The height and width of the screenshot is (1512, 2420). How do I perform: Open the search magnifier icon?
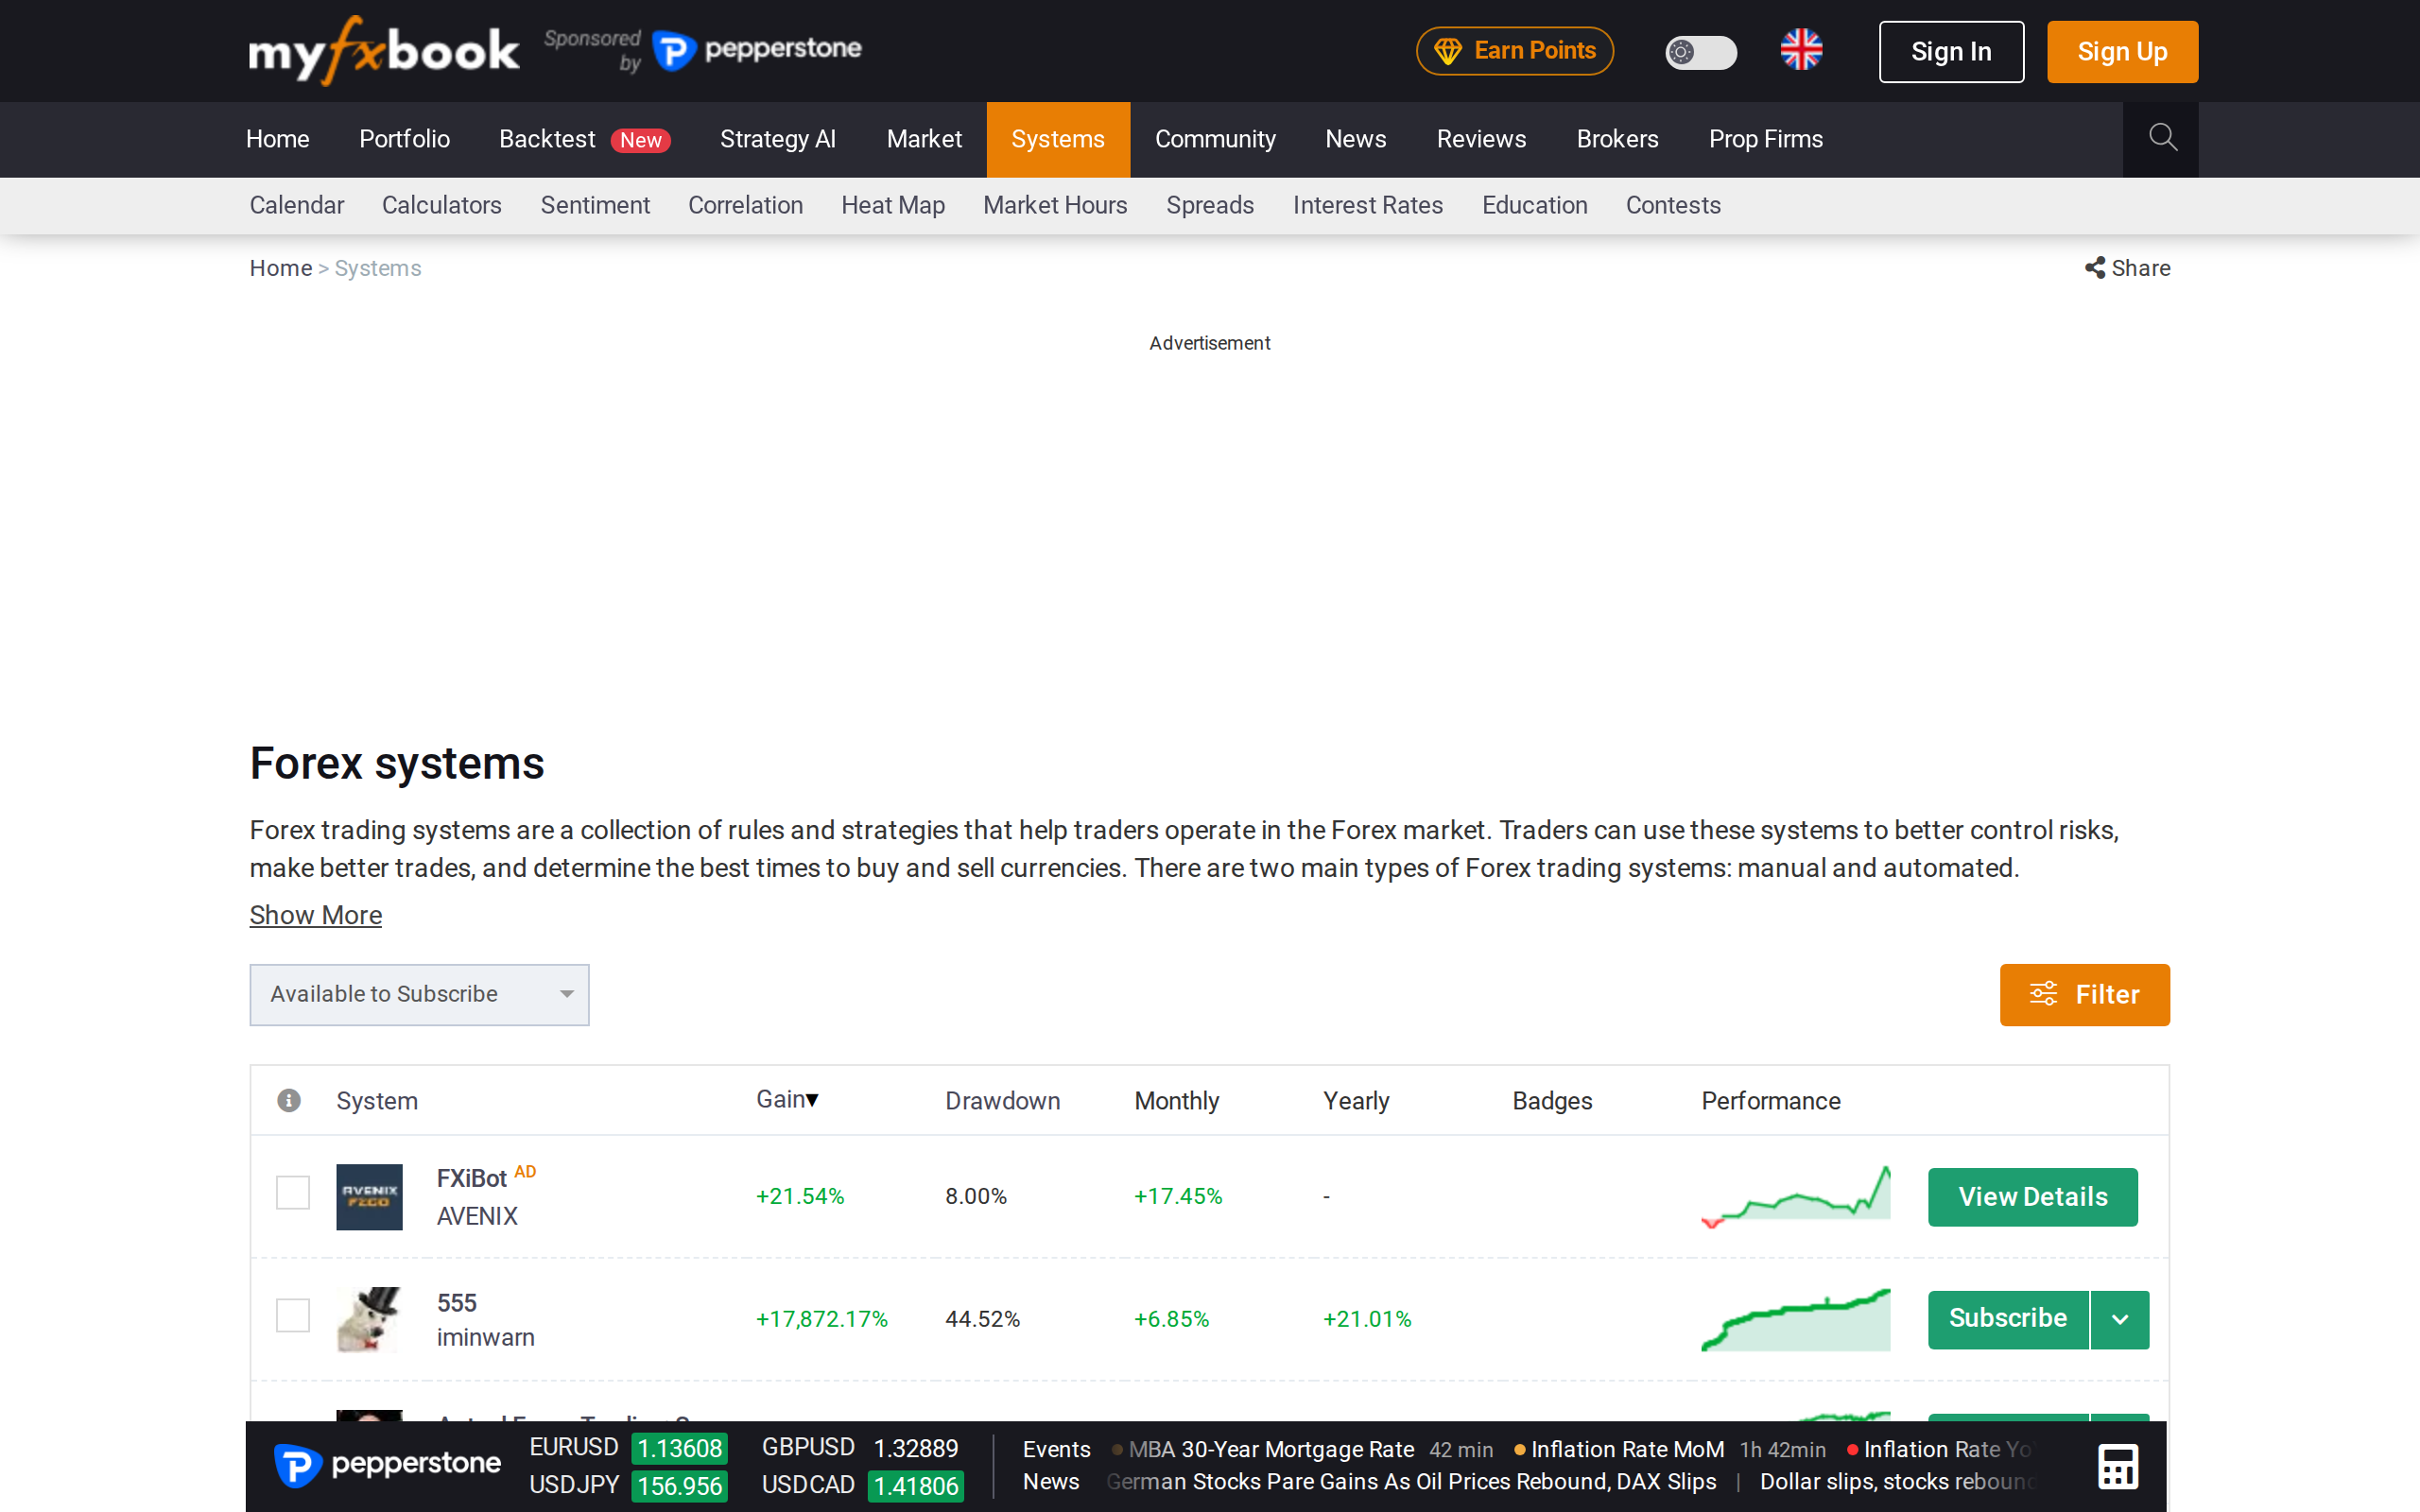(x=2162, y=138)
